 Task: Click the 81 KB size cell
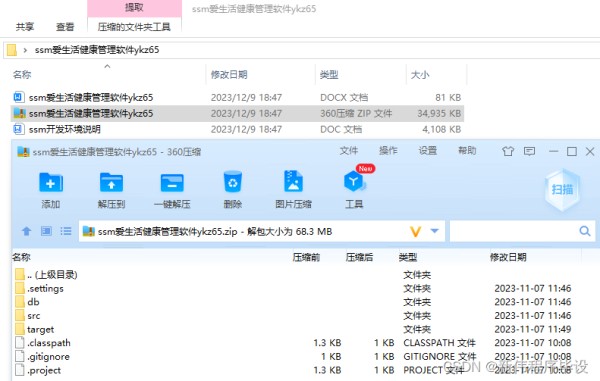[x=448, y=97]
